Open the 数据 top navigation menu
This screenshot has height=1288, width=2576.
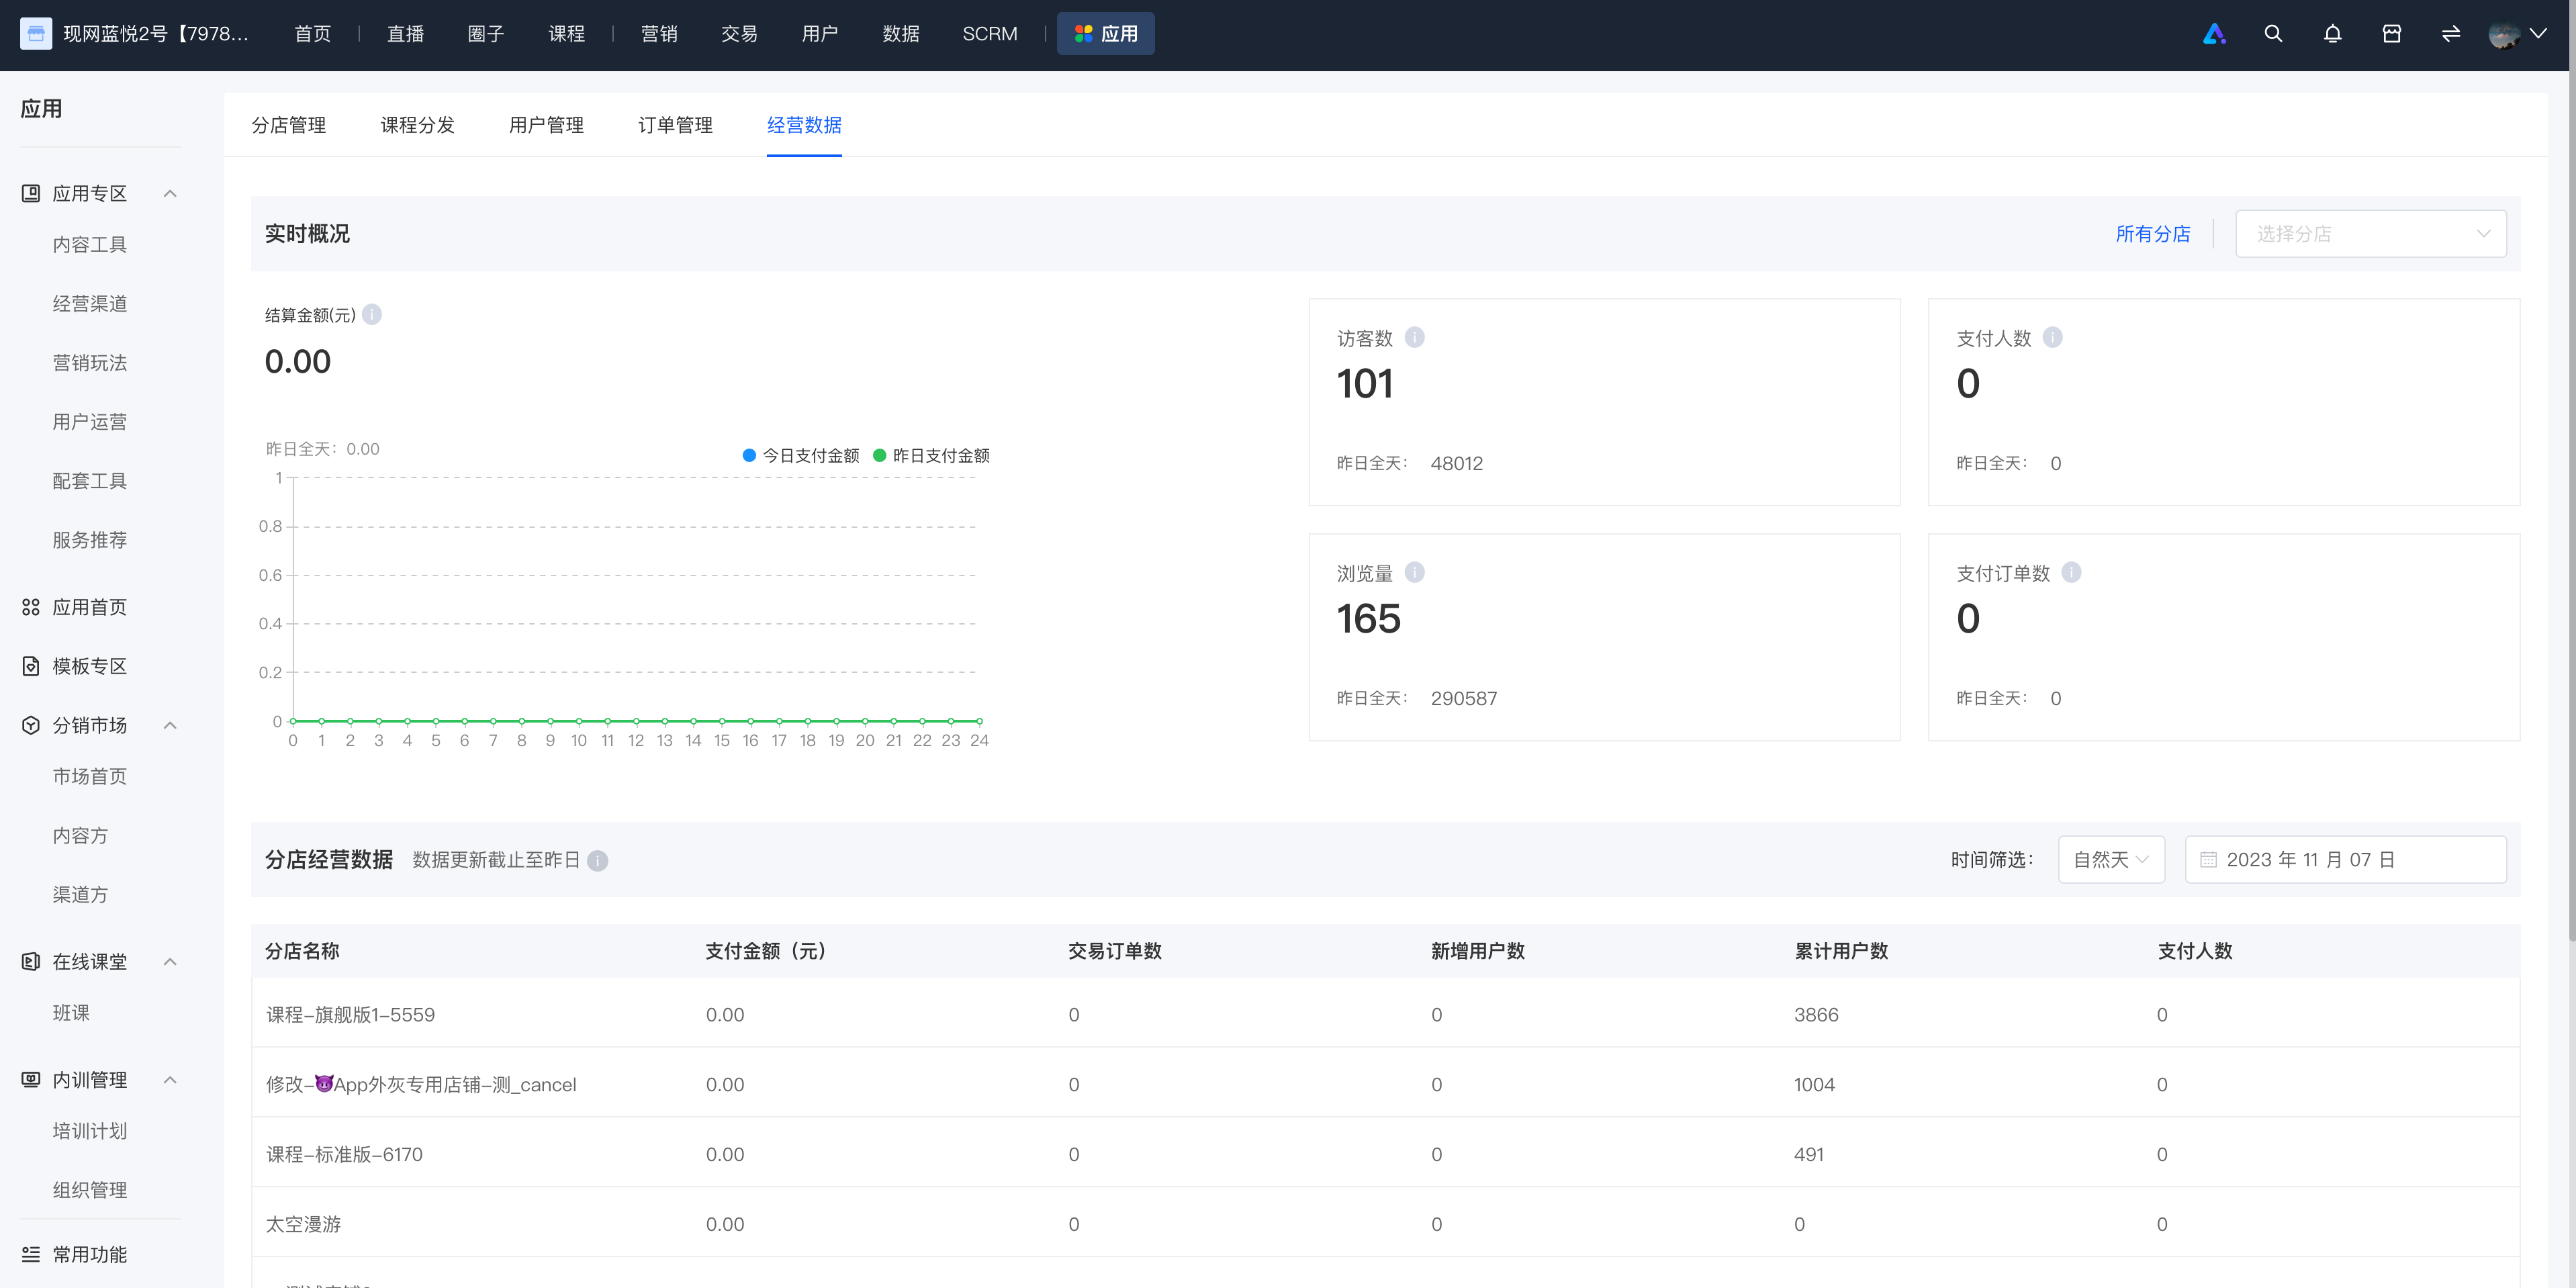pos(900,34)
